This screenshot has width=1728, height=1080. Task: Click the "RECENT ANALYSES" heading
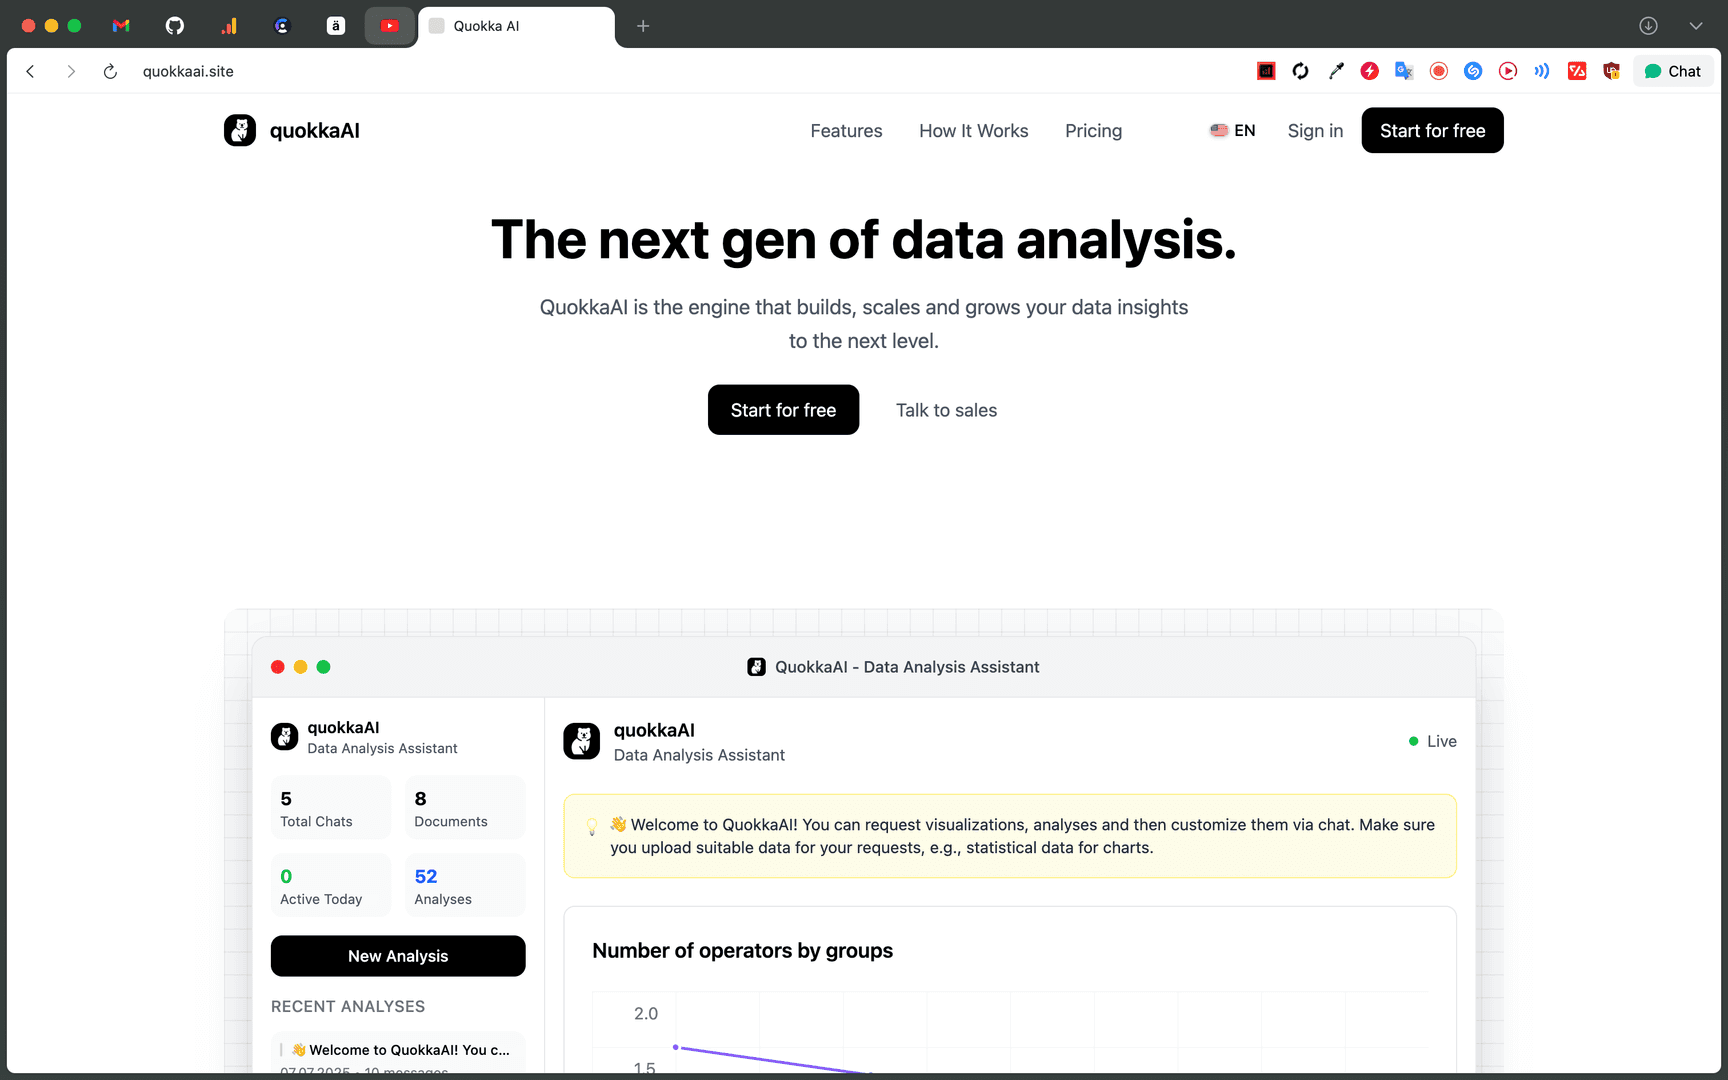(x=348, y=1006)
